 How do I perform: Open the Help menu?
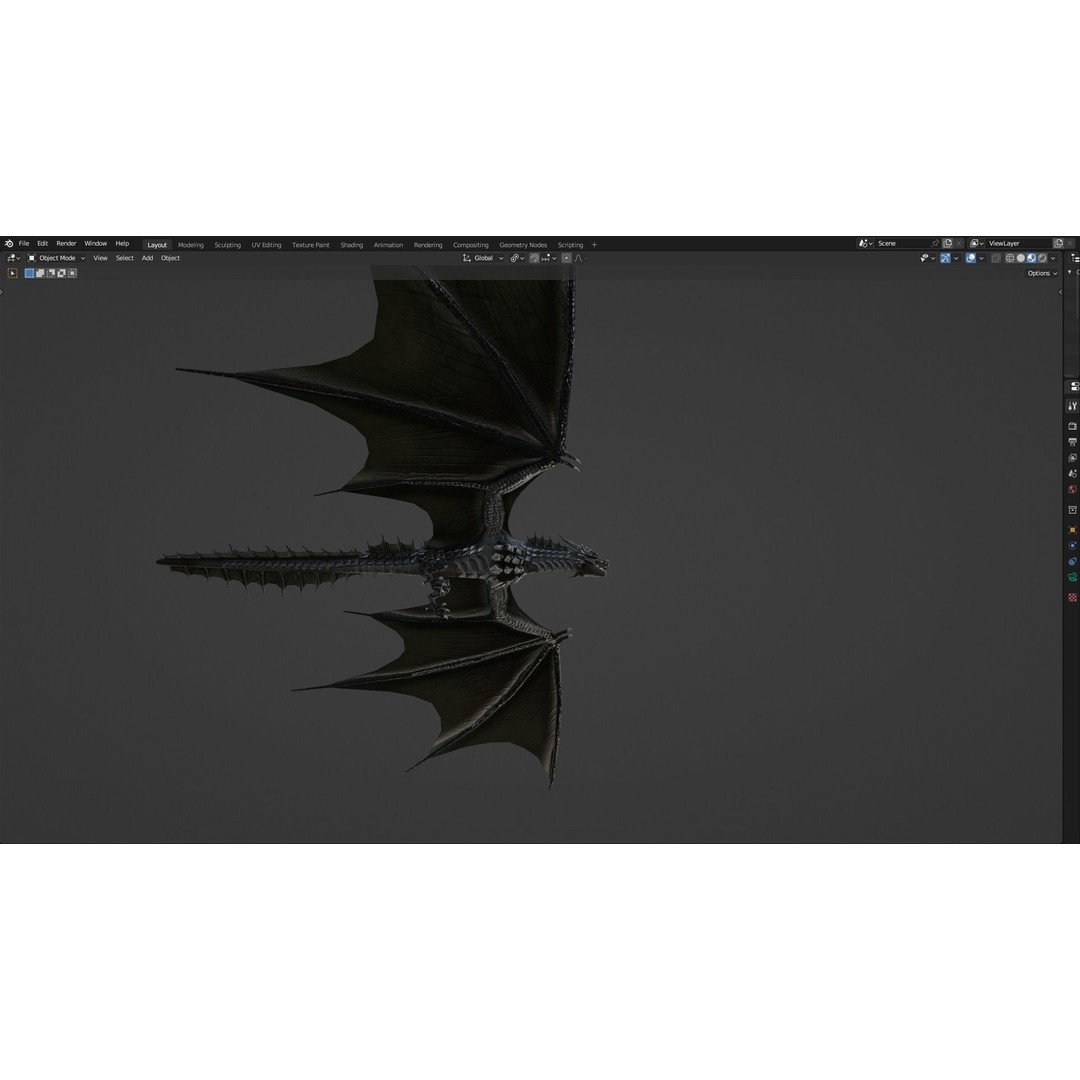(122, 244)
